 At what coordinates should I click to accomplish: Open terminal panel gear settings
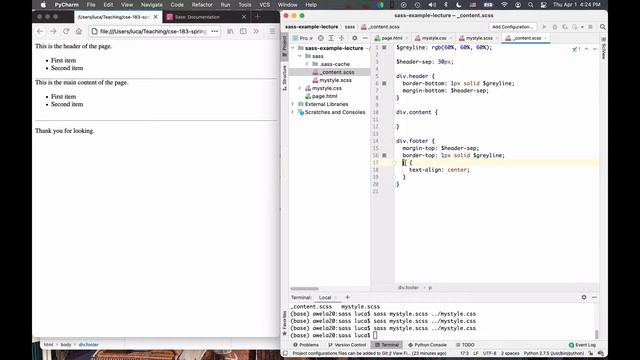(x=584, y=297)
